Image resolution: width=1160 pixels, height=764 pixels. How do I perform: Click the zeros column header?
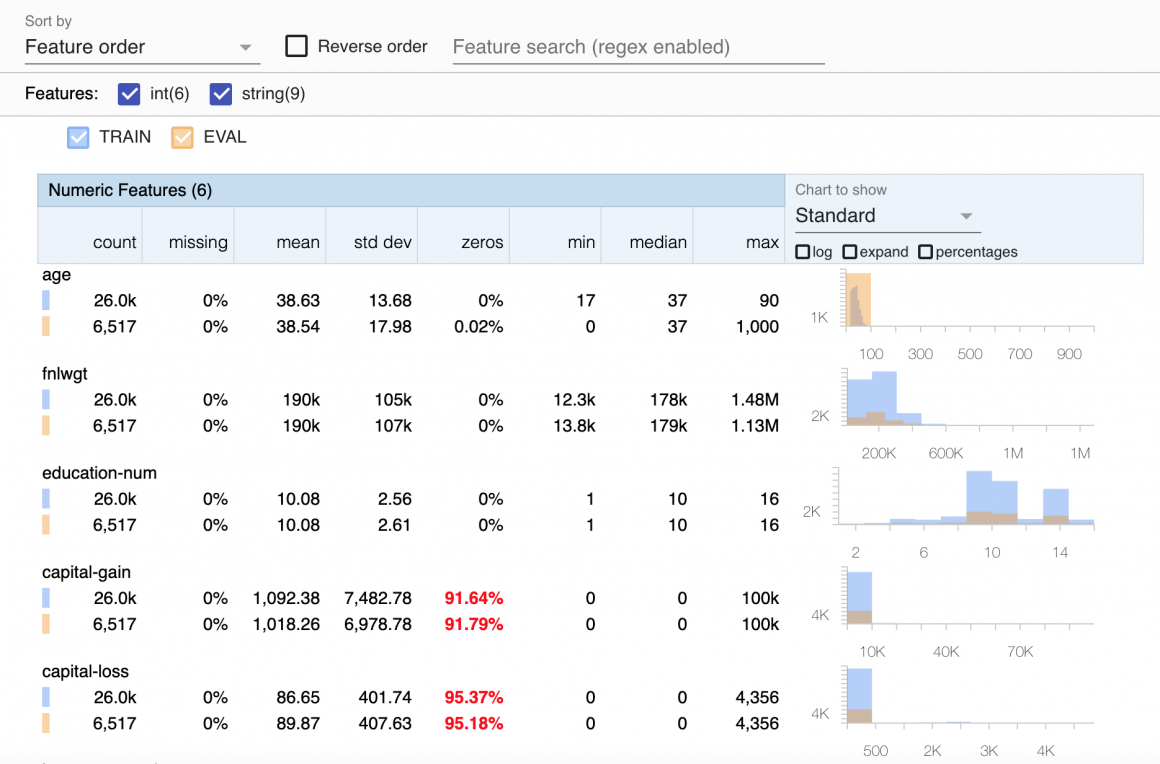482,242
